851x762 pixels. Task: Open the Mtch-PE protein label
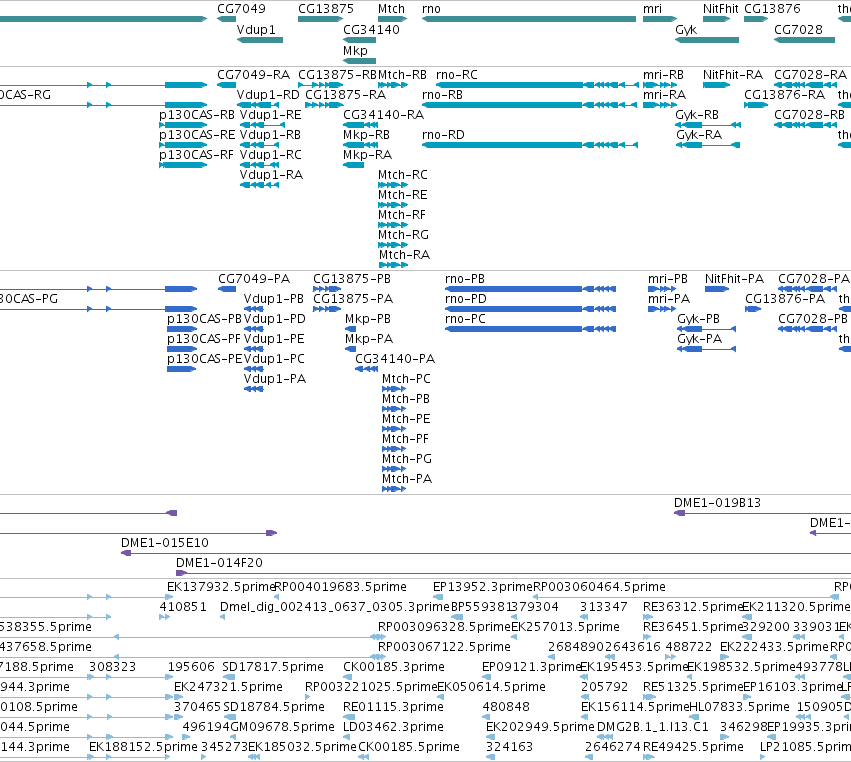tap(406, 418)
